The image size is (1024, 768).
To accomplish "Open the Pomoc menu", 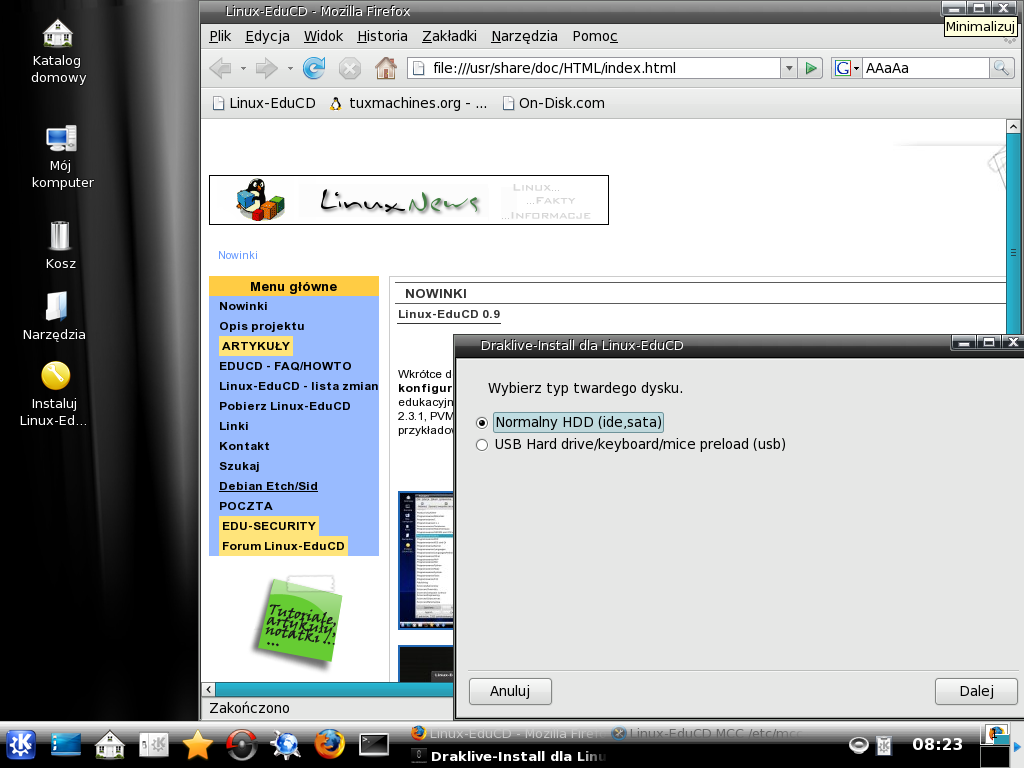I will 595,37.
